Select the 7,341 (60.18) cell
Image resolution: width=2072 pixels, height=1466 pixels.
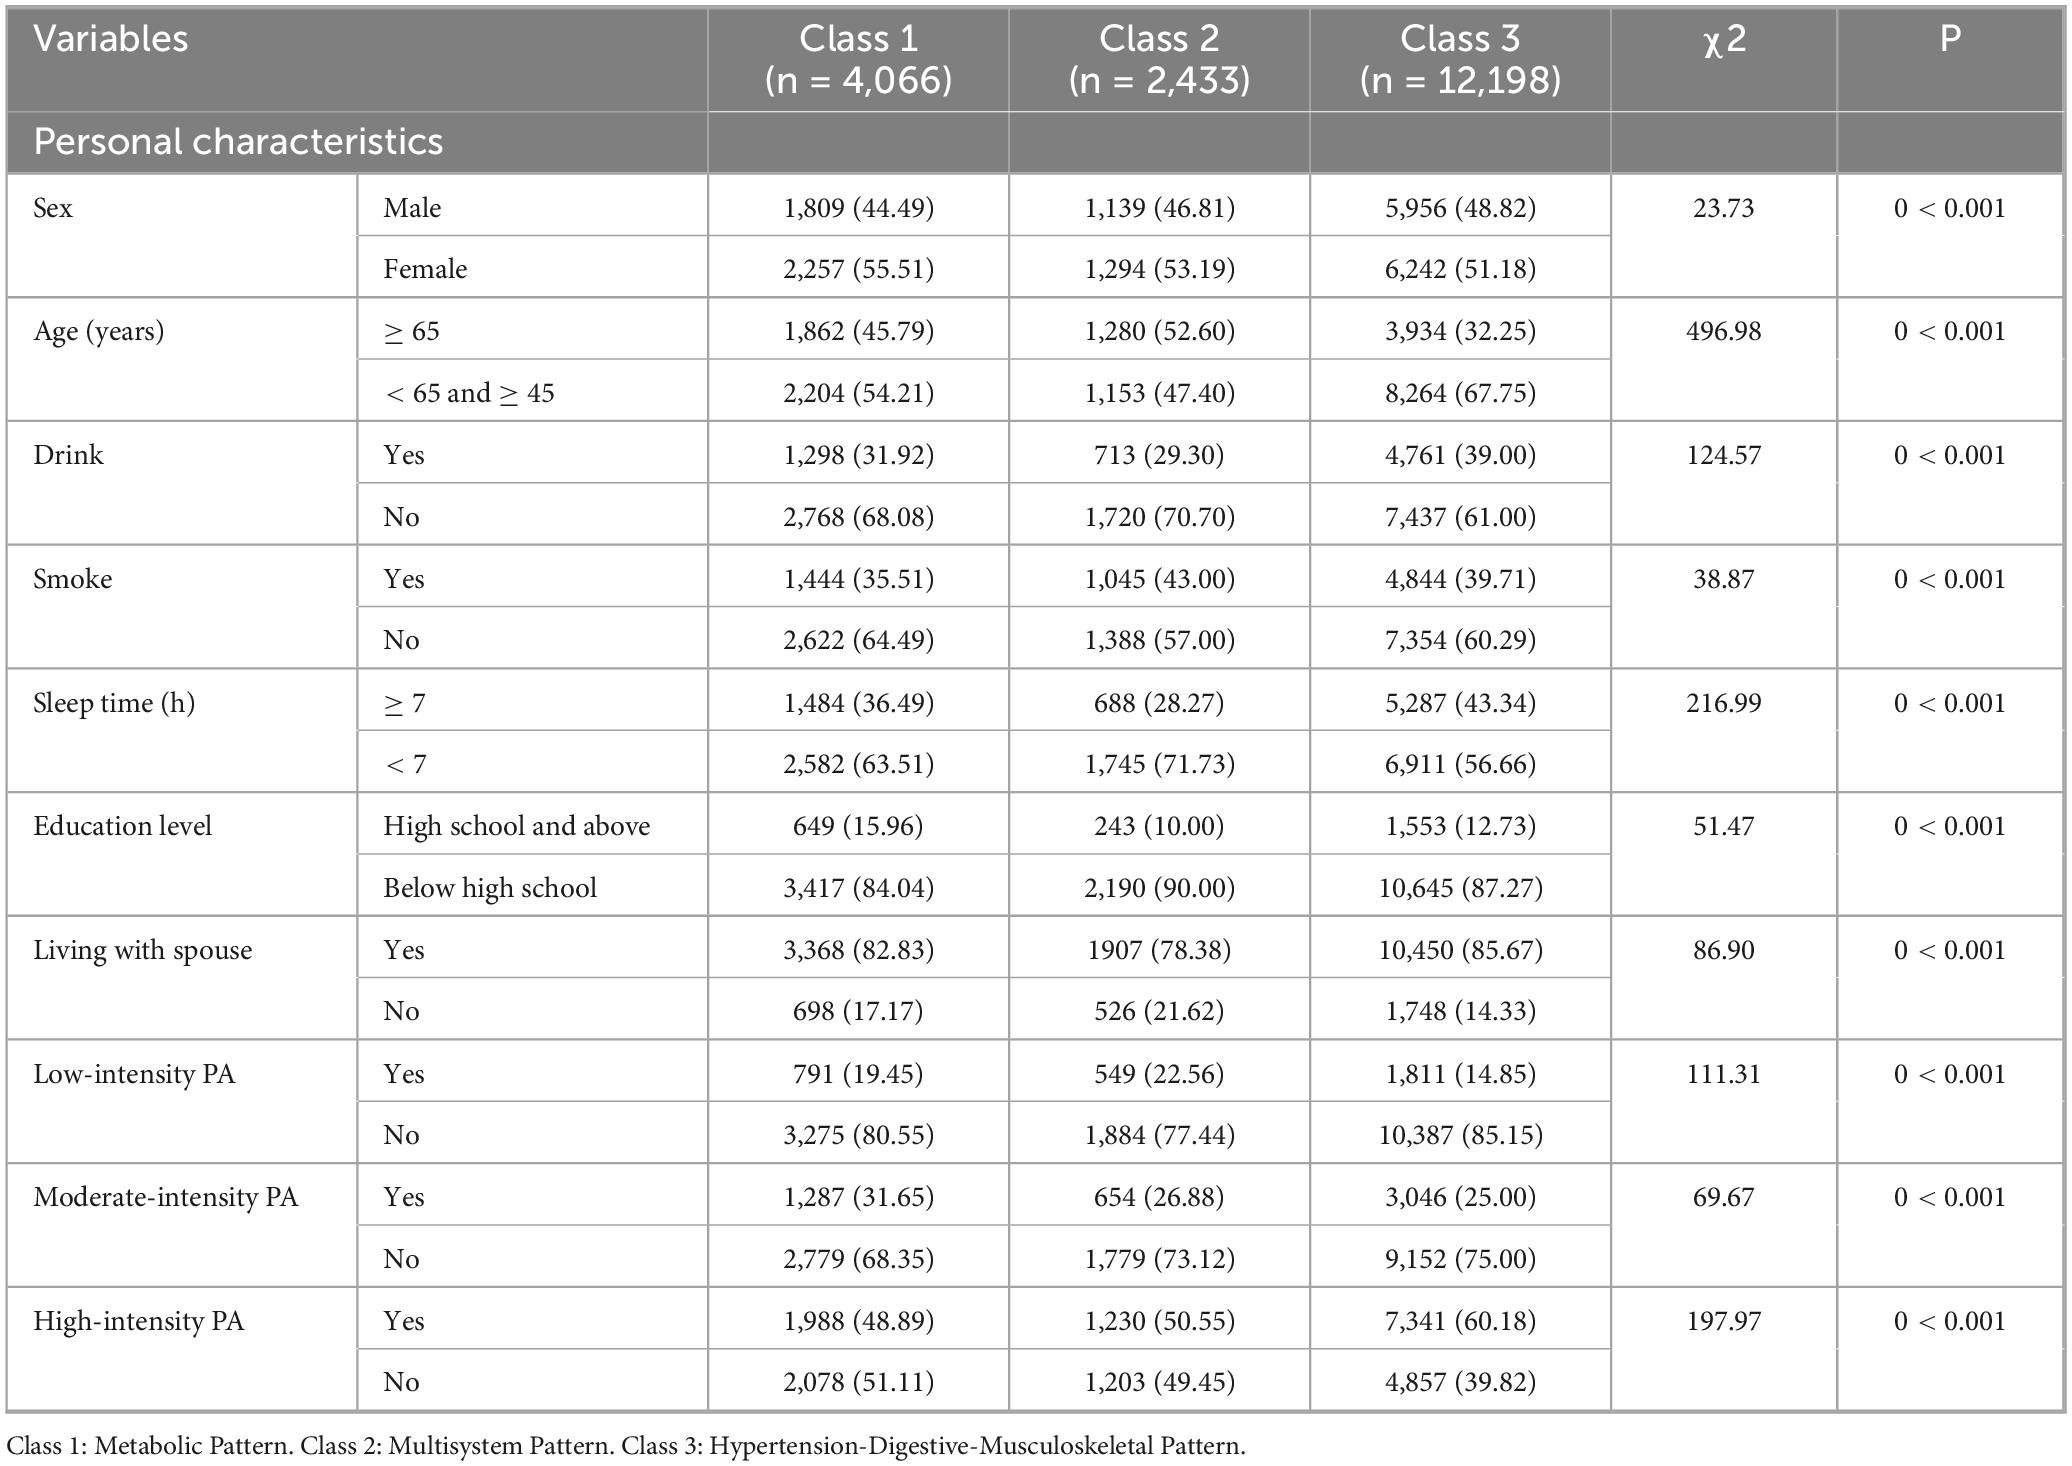pos(1460,1321)
